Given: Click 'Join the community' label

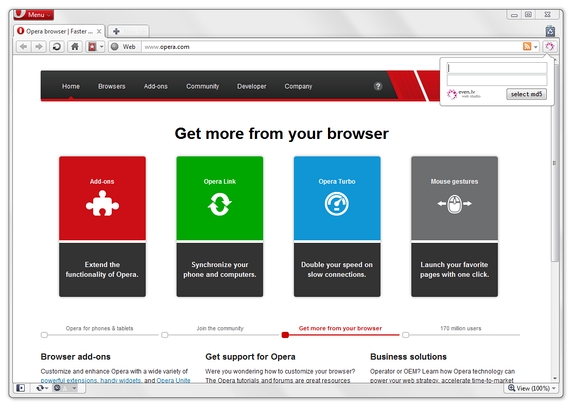Looking at the screenshot, I should [x=220, y=328].
